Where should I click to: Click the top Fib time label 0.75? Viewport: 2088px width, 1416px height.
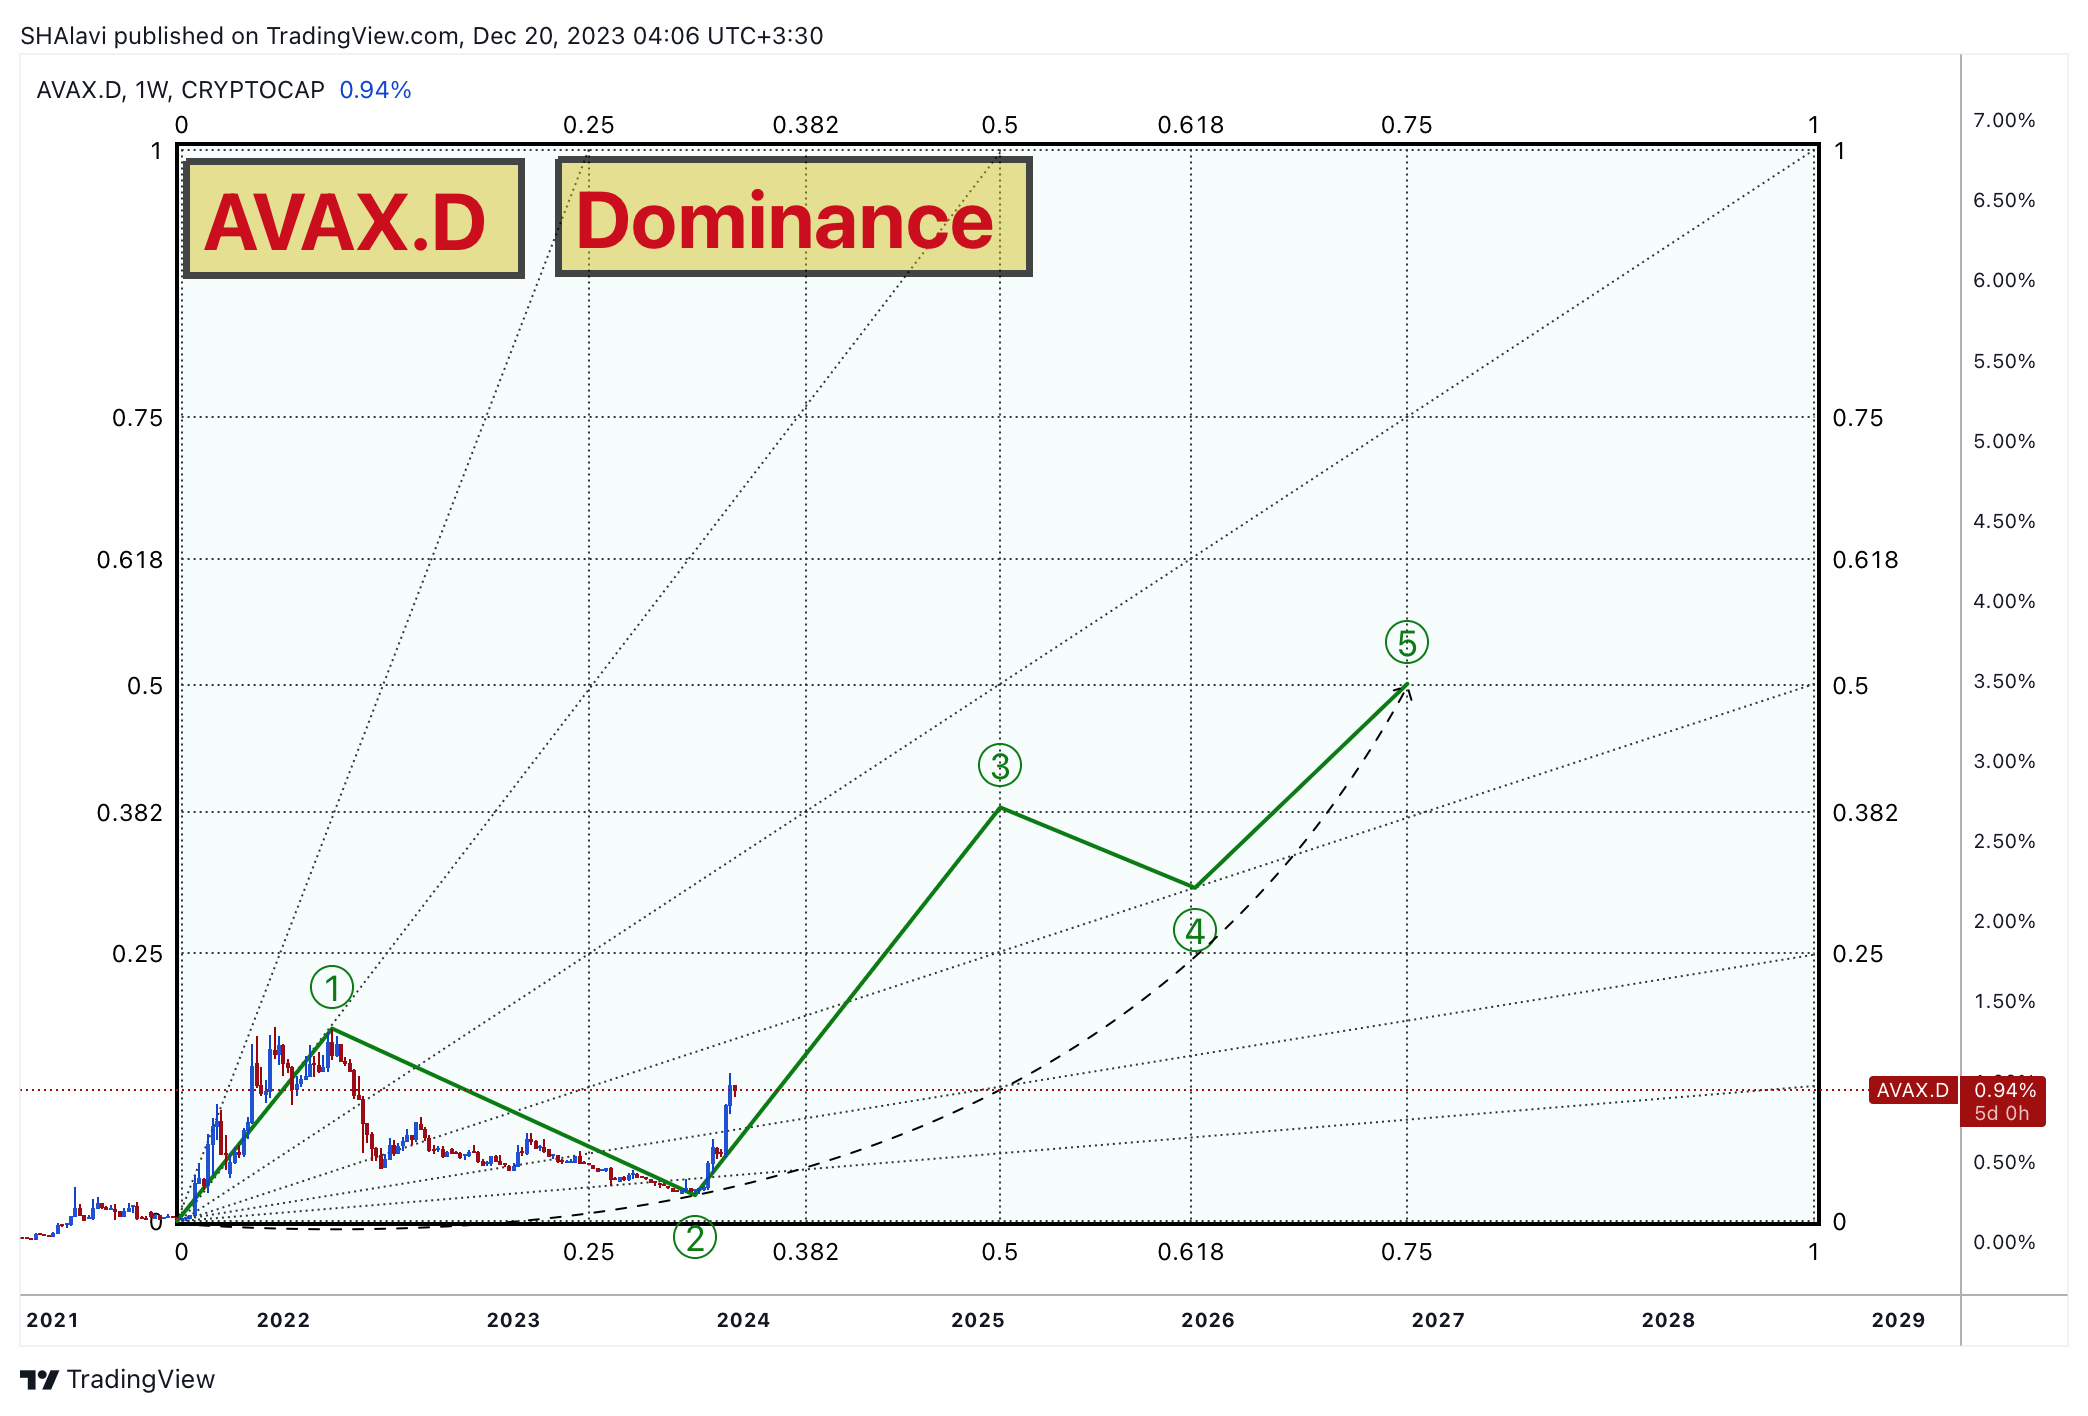pos(1407,125)
